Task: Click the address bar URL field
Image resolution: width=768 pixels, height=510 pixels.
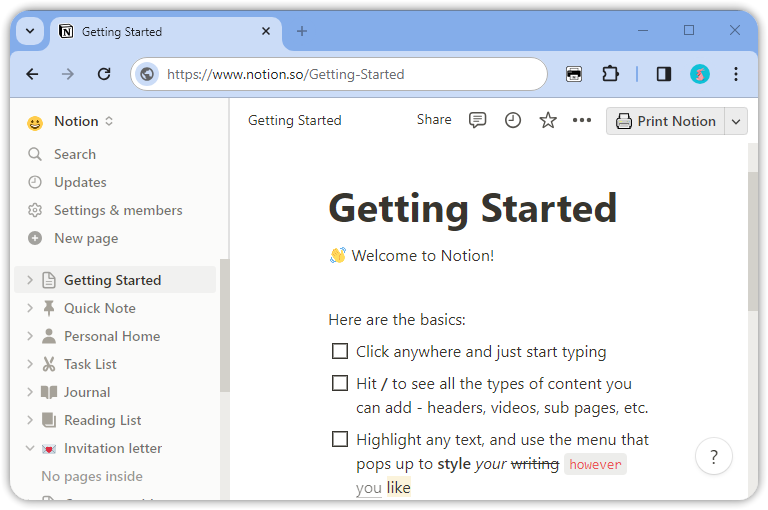Action: click(339, 74)
